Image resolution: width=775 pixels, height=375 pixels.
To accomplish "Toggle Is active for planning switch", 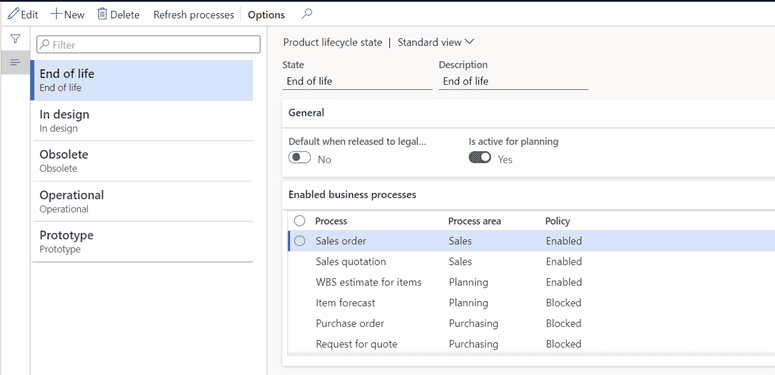I will tap(480, 158).
